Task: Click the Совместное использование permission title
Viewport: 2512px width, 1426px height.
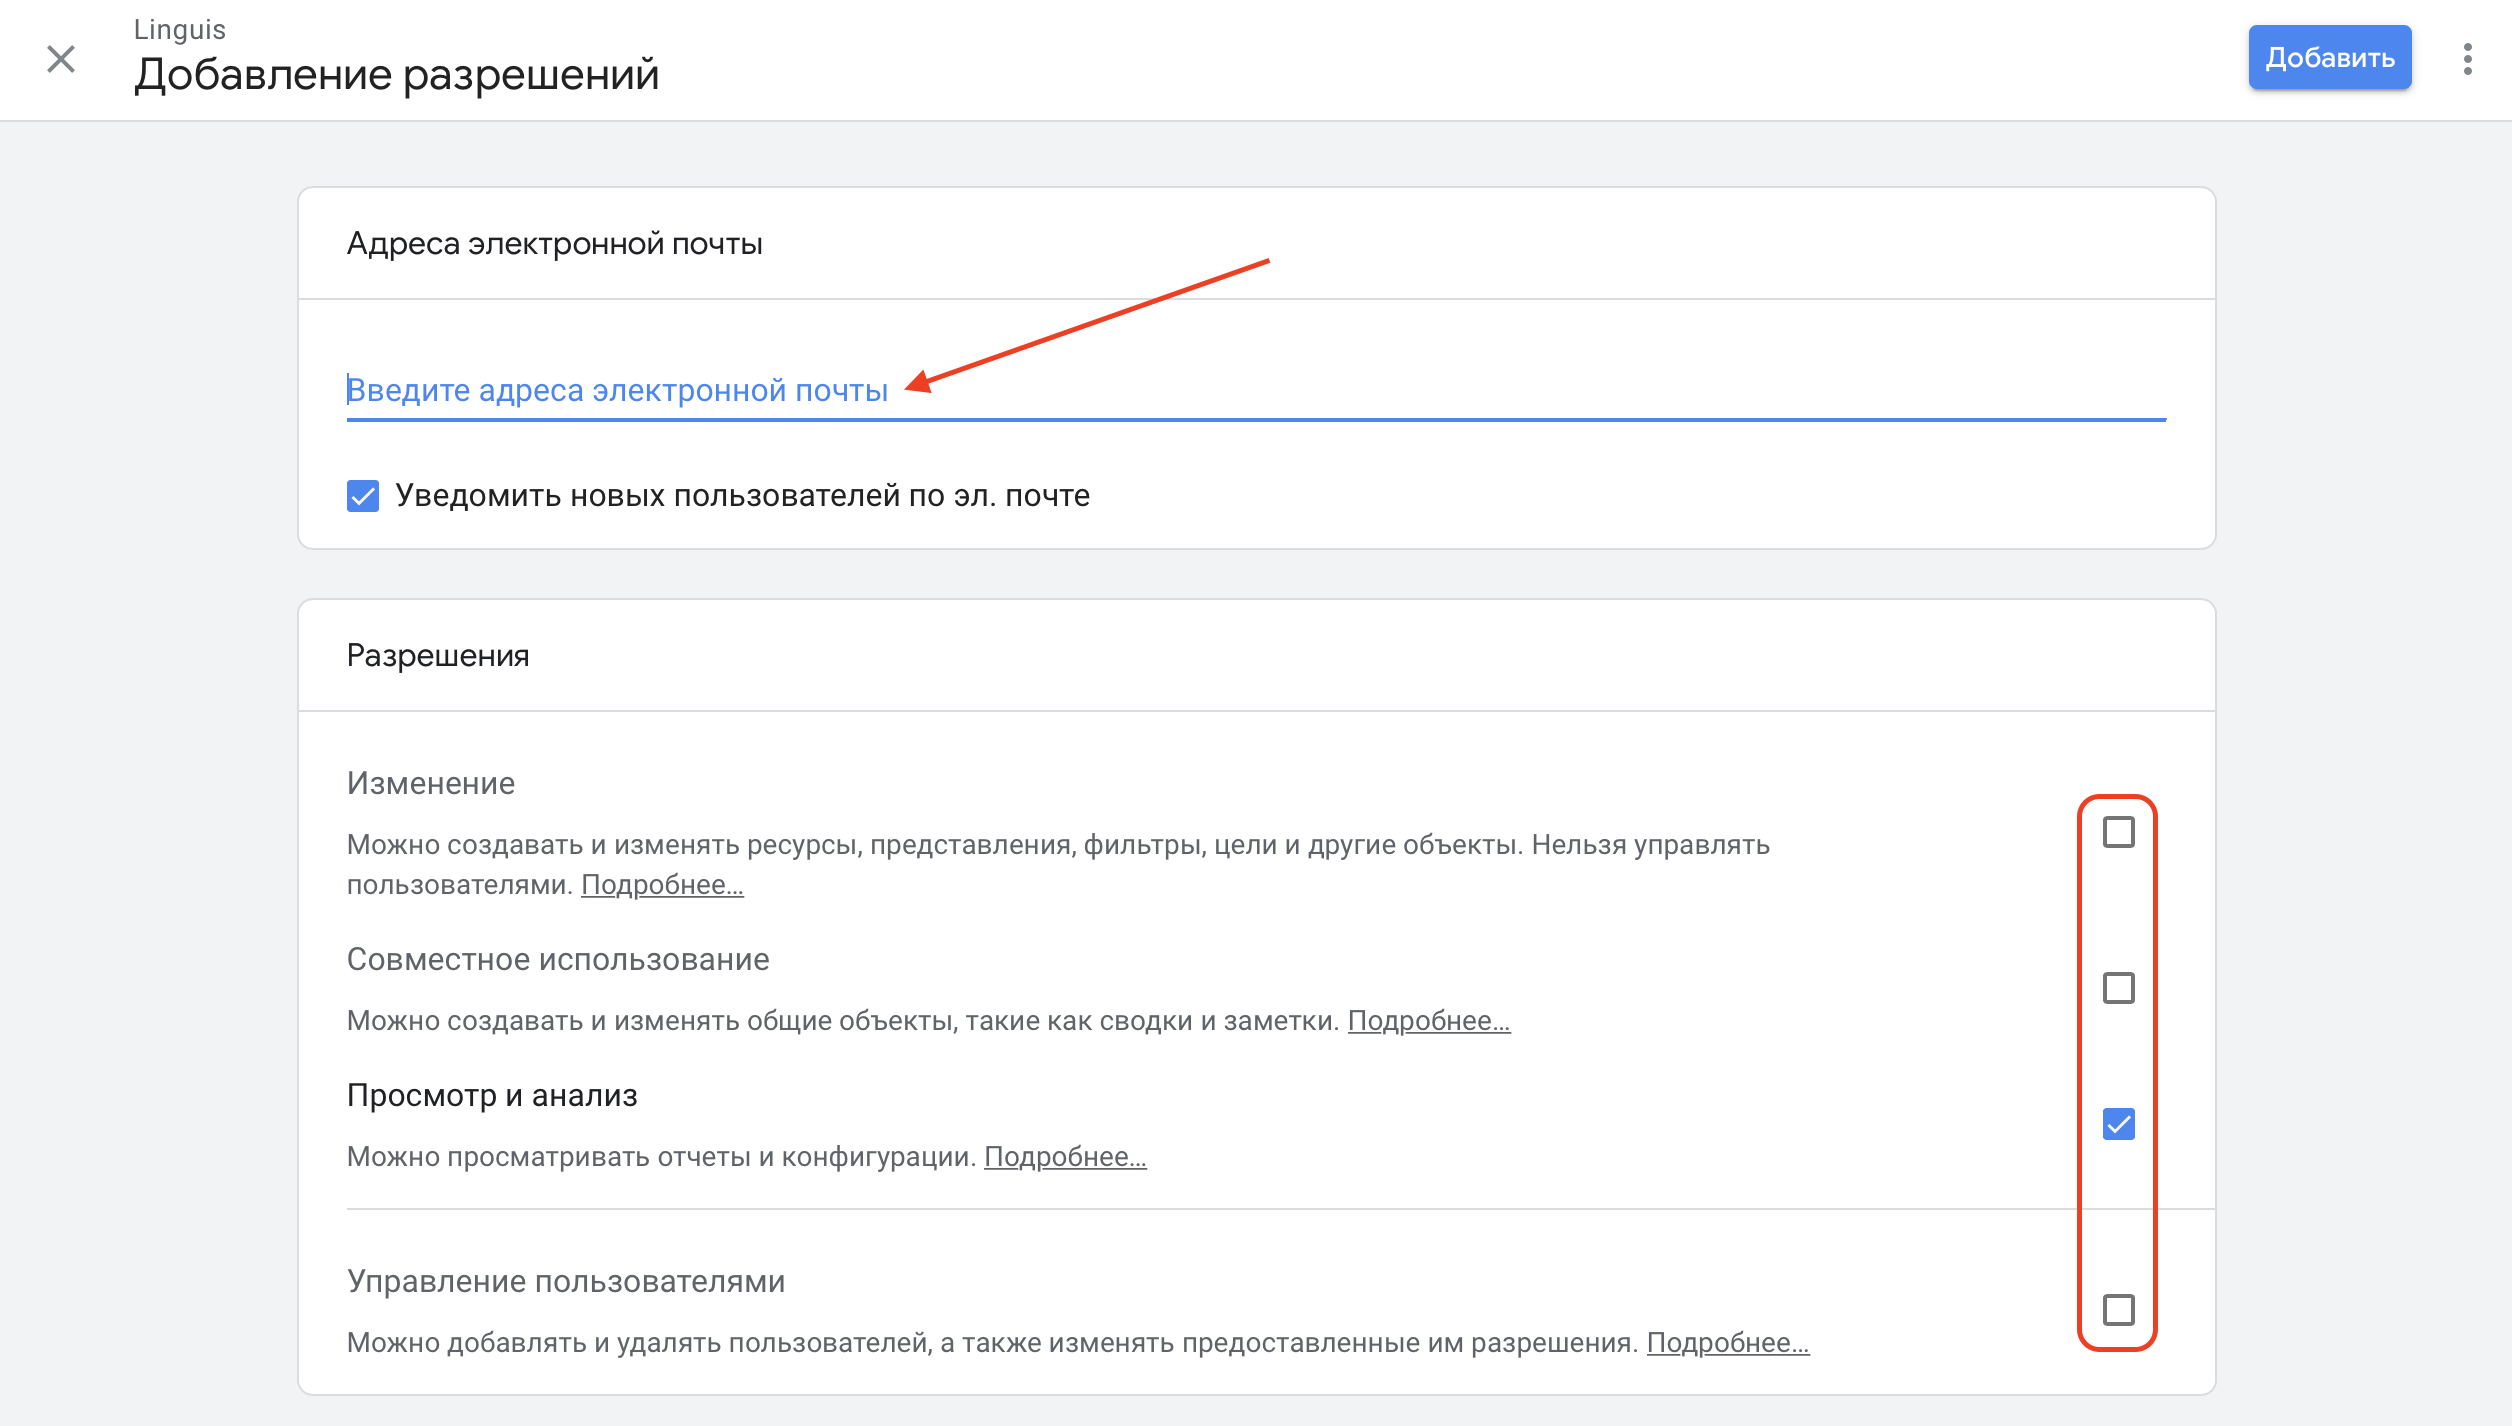Action: click(558, 960)
